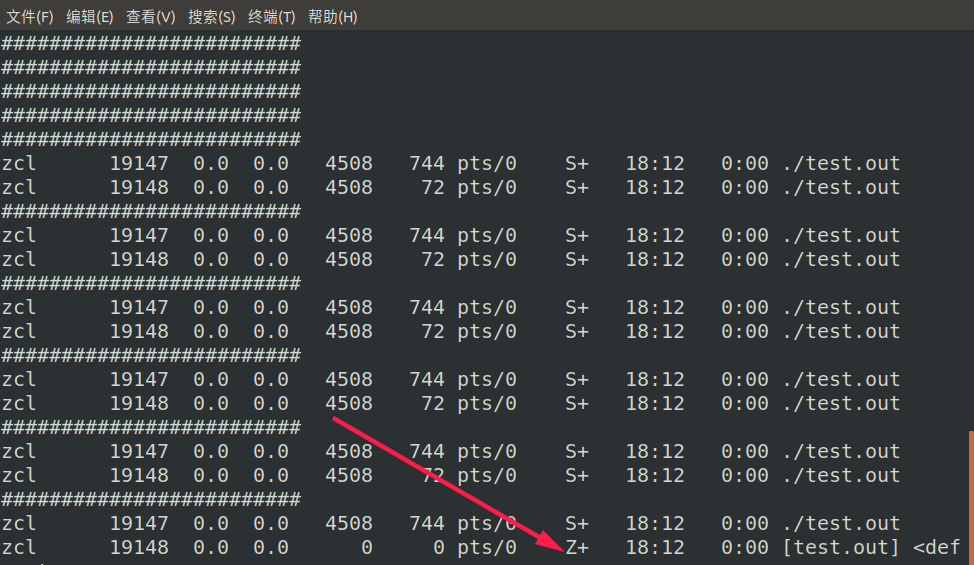Click the 744 value in the first process row
The width and height of the screenshot is (974, 565).
point(427,163)
